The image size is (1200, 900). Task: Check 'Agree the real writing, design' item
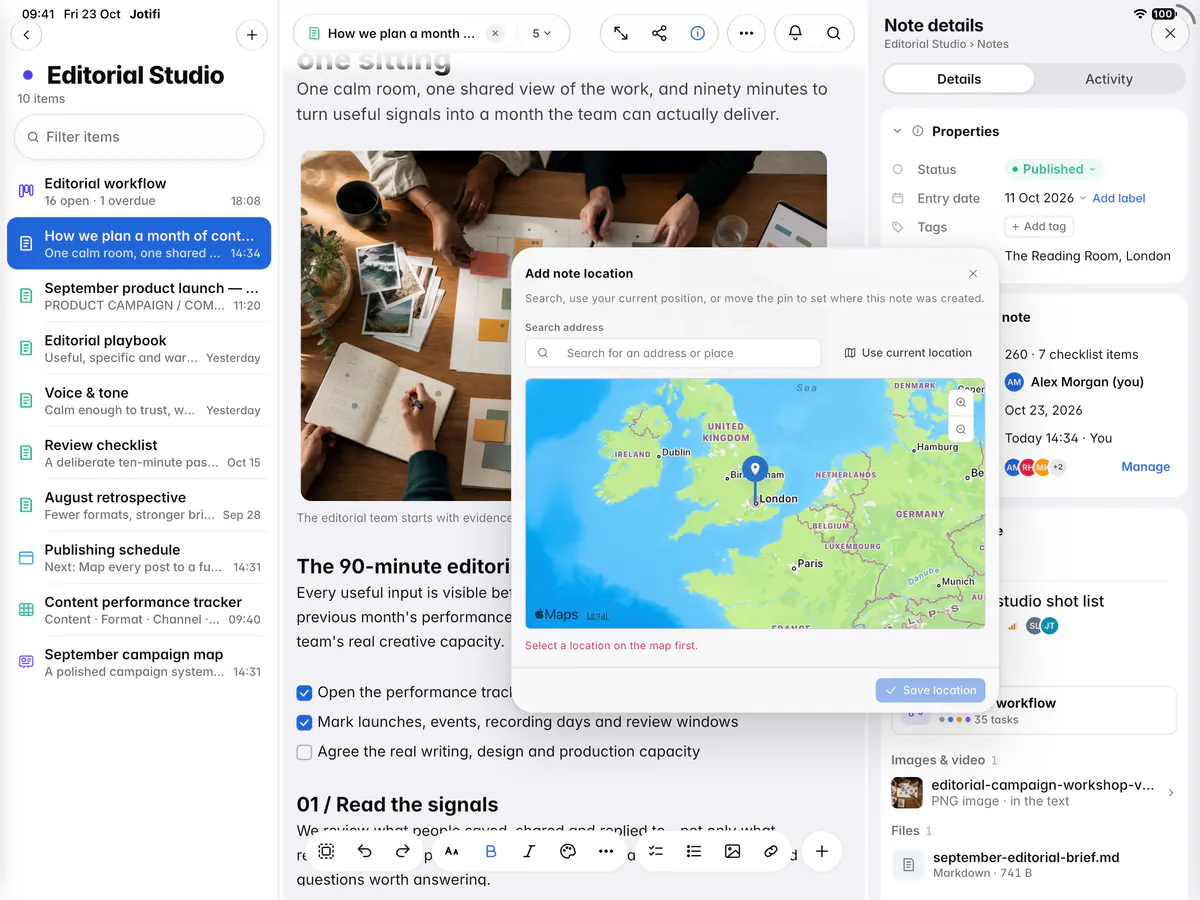tap(305, 752)
